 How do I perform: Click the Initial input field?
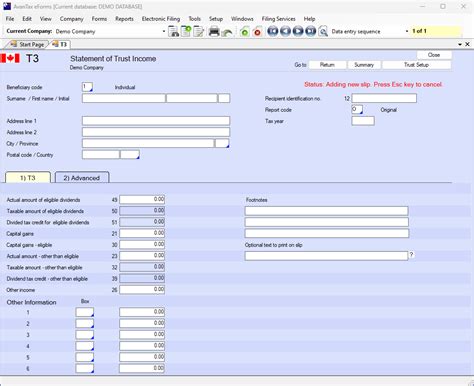pos(224,98)
